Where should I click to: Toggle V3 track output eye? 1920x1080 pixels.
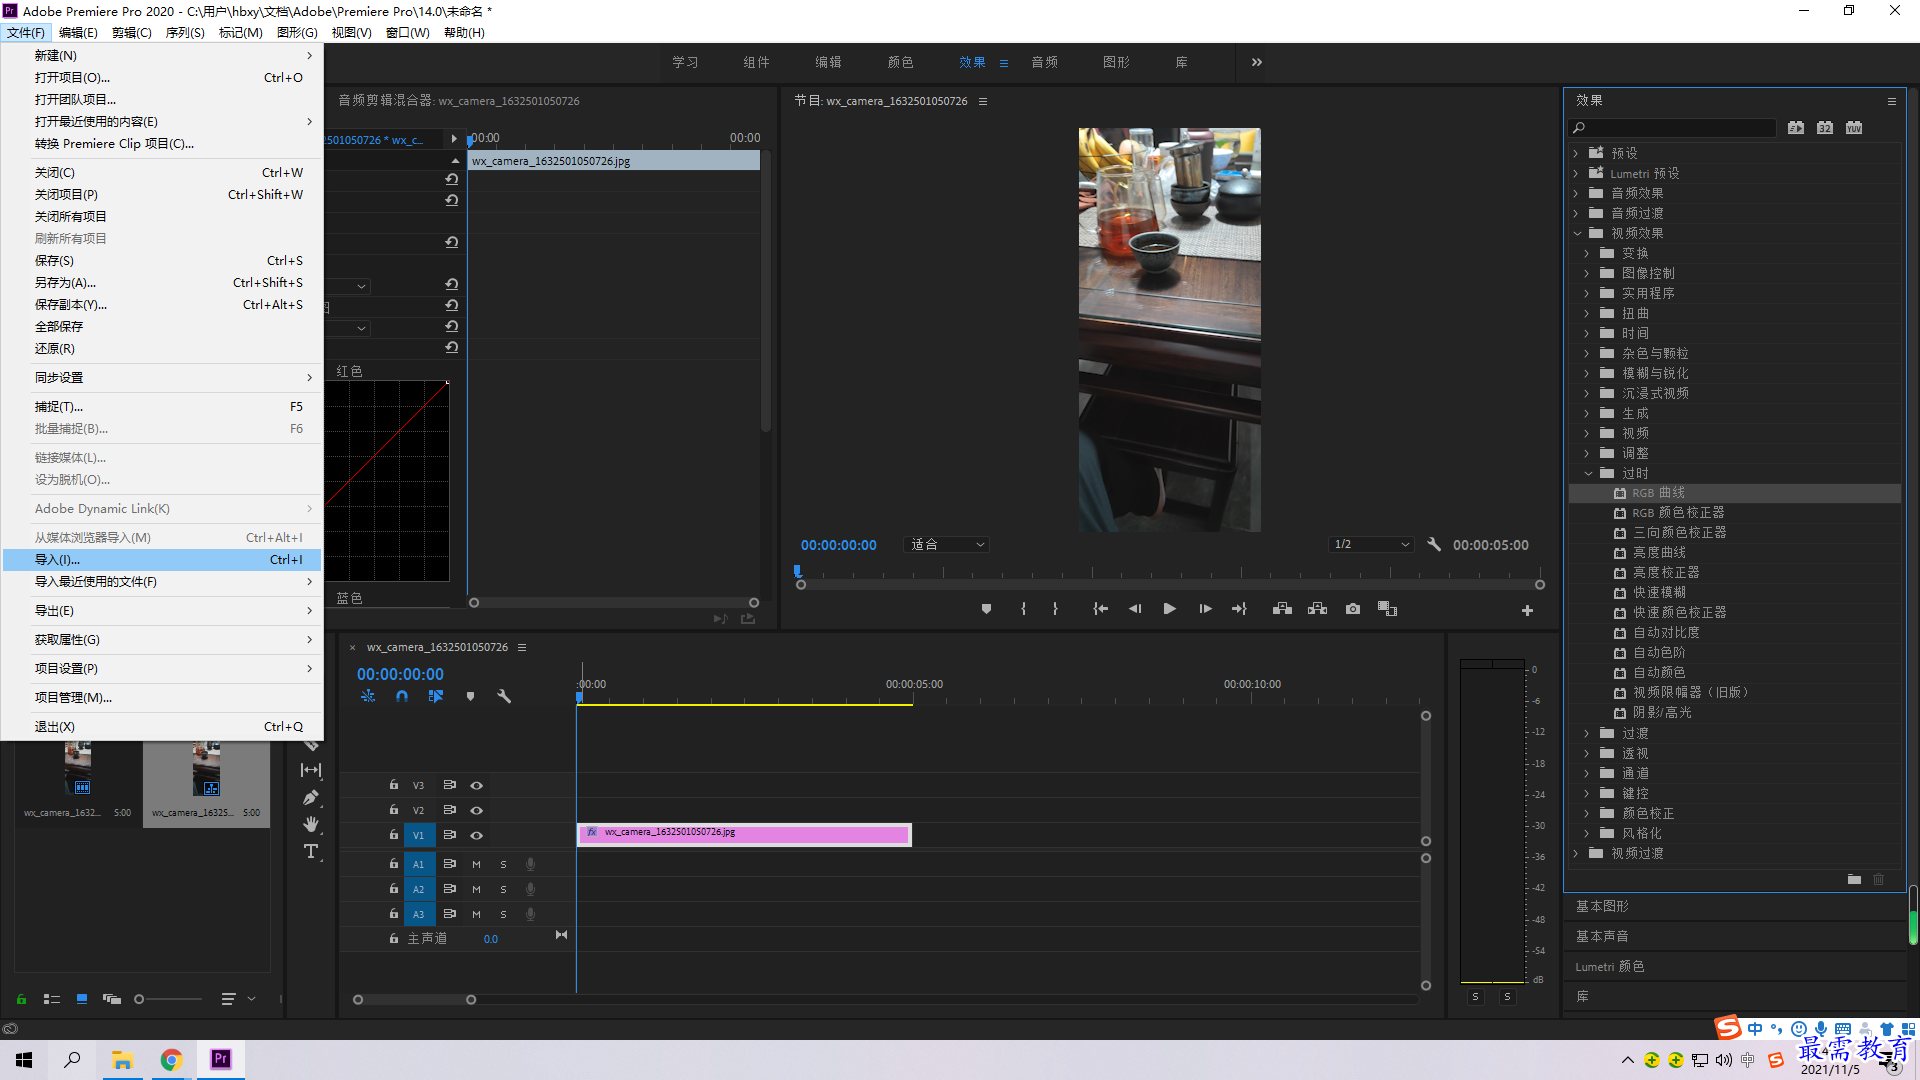point(476,785)
